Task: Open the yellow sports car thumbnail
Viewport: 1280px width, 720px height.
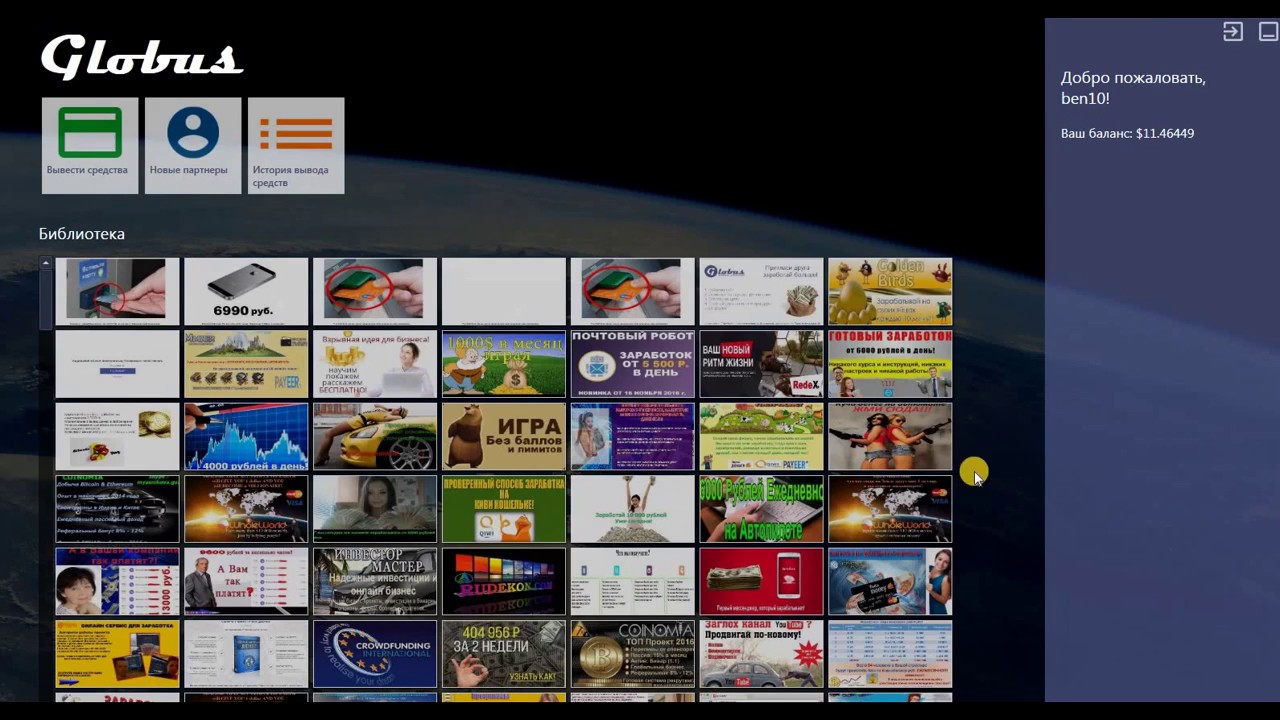Action: click(374, 436)
